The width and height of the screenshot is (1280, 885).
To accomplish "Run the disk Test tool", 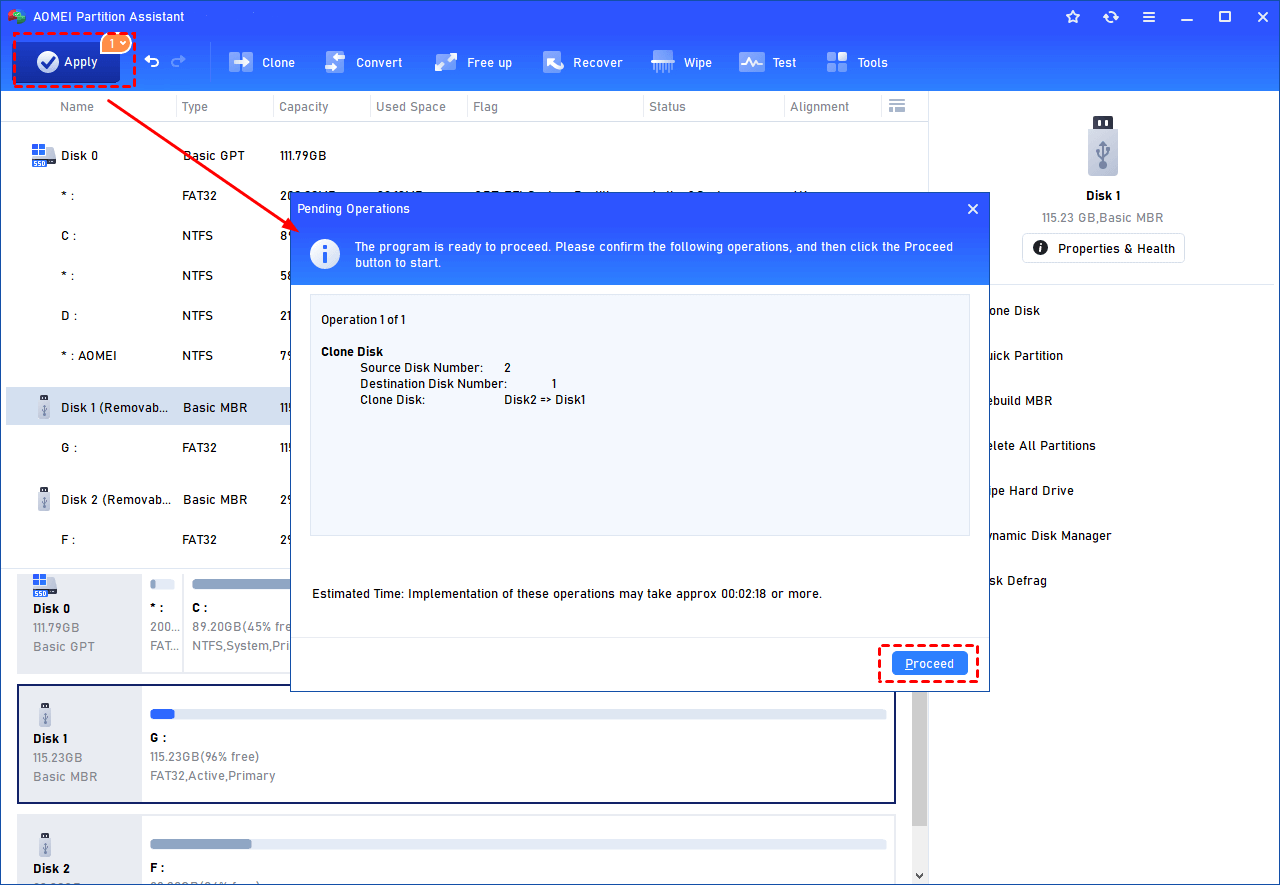I will pyautogui.click(x=767, y=62).
